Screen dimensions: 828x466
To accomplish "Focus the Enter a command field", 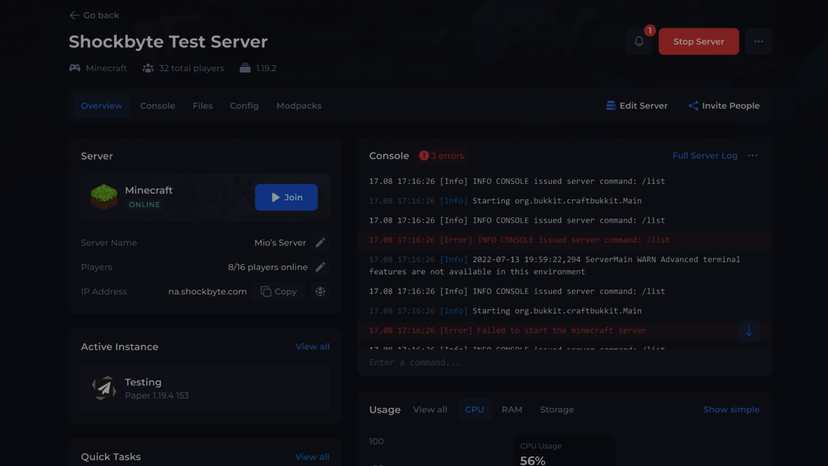I will [x=564, y=362].
